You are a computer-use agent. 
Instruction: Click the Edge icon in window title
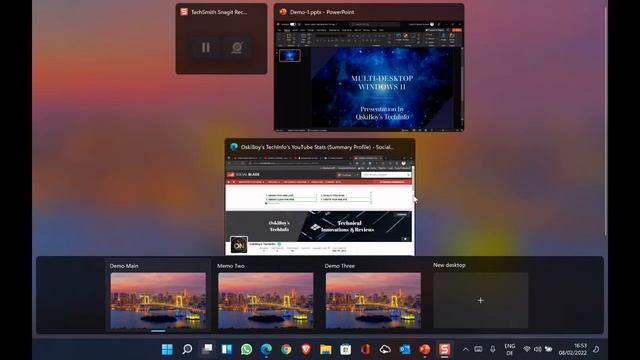(x=234, y=147)
